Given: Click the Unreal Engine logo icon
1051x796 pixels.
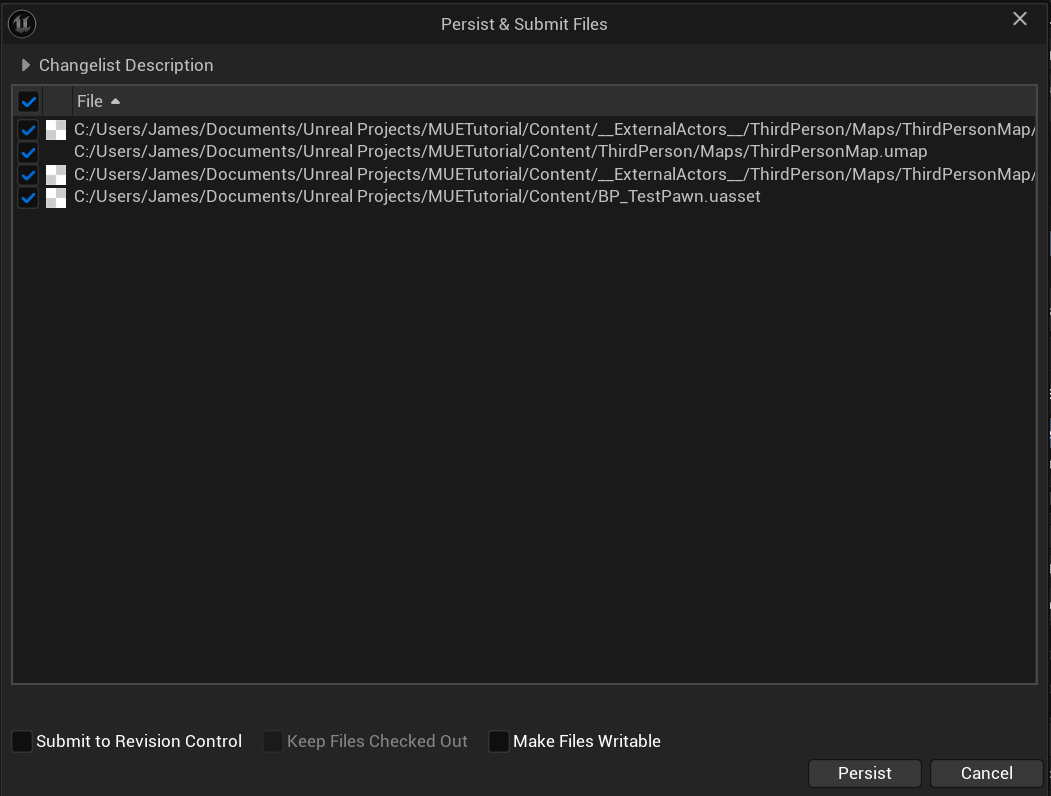Looking at the screenshot, I should 22,23.
